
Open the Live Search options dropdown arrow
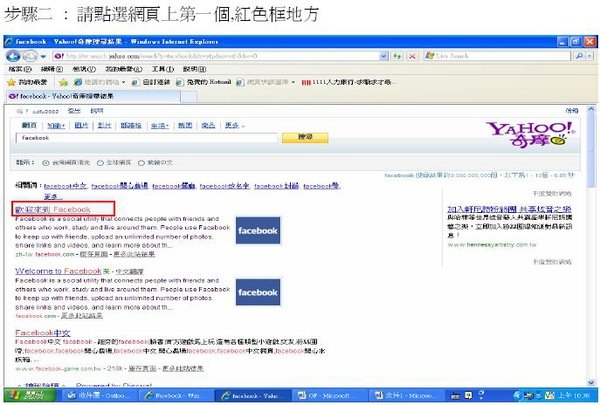(x=590, y=56)
